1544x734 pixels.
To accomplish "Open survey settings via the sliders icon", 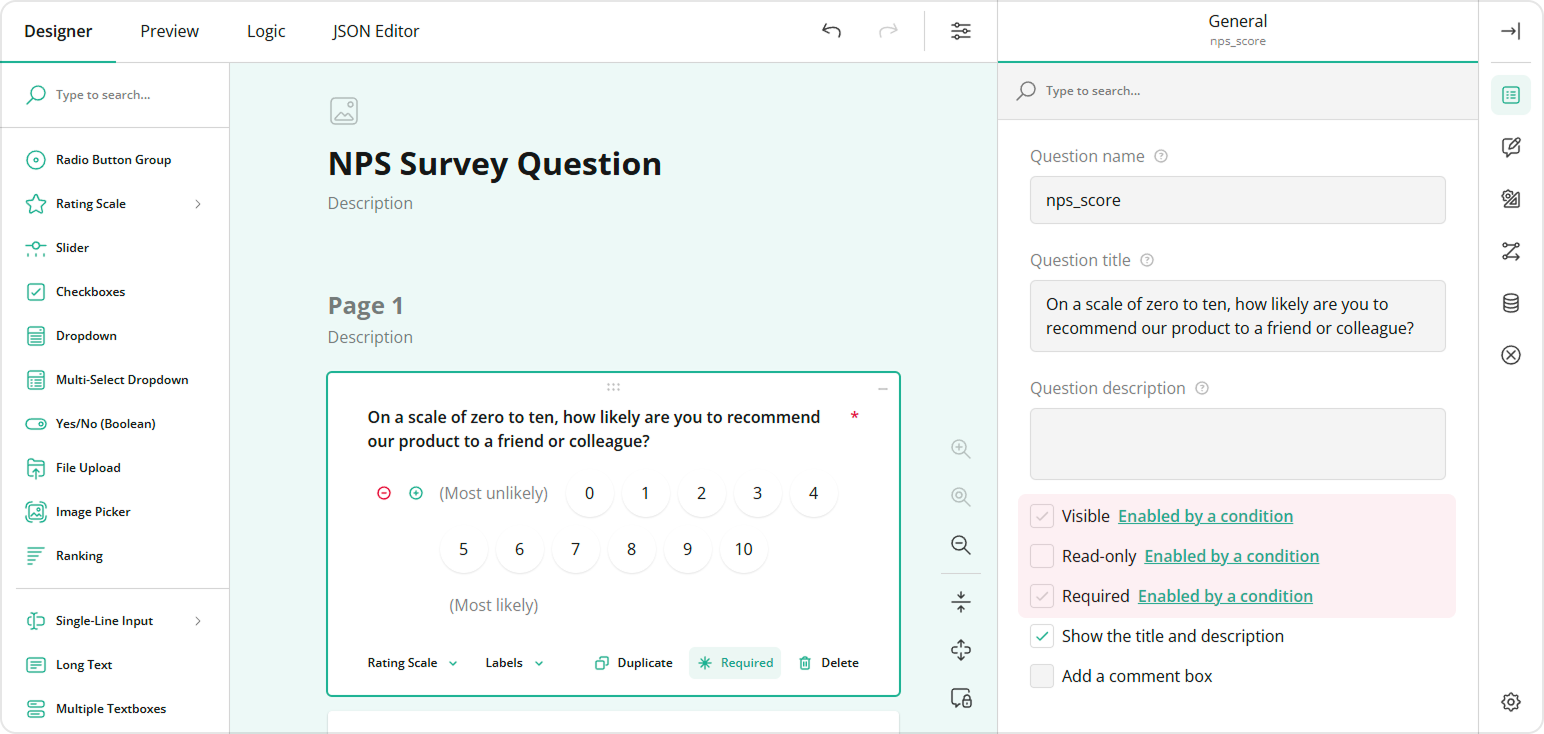I will 960,31.
